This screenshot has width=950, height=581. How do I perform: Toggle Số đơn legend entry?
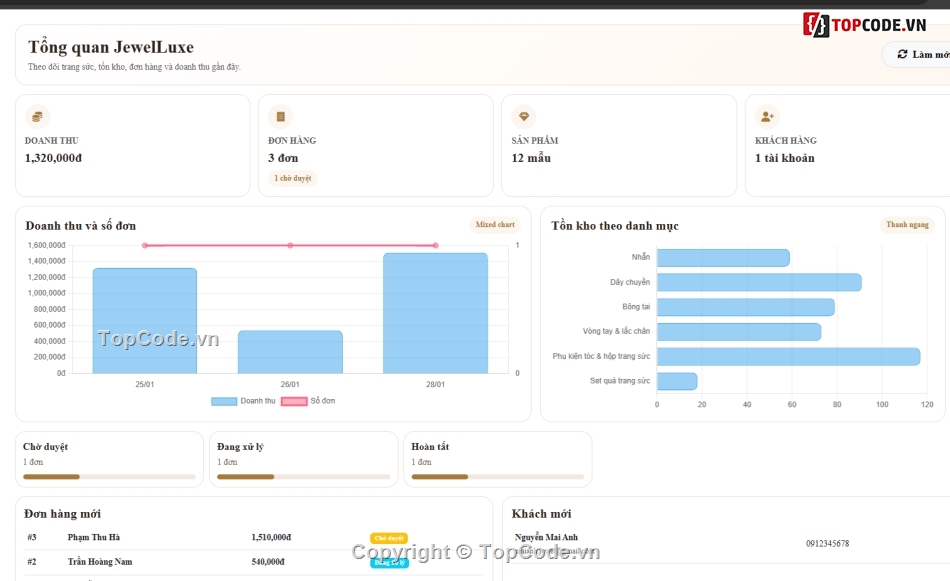[x=308, y=401]
